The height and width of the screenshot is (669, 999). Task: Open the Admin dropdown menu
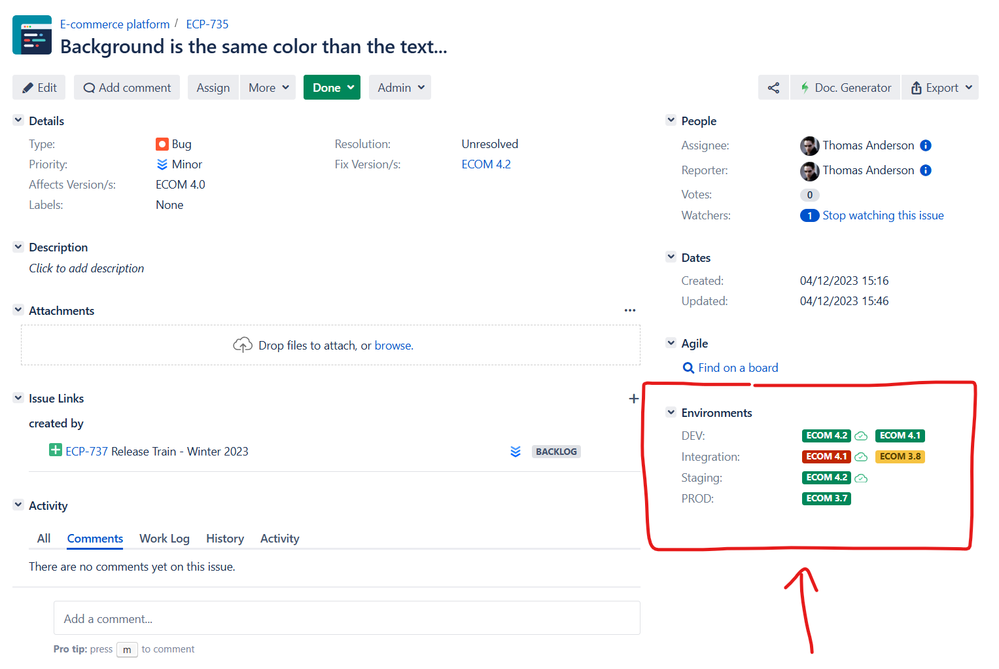click(400, 88)
